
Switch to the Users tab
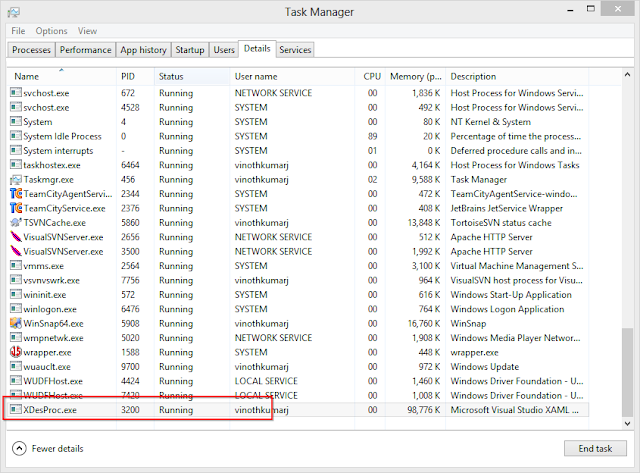(224, 50)
